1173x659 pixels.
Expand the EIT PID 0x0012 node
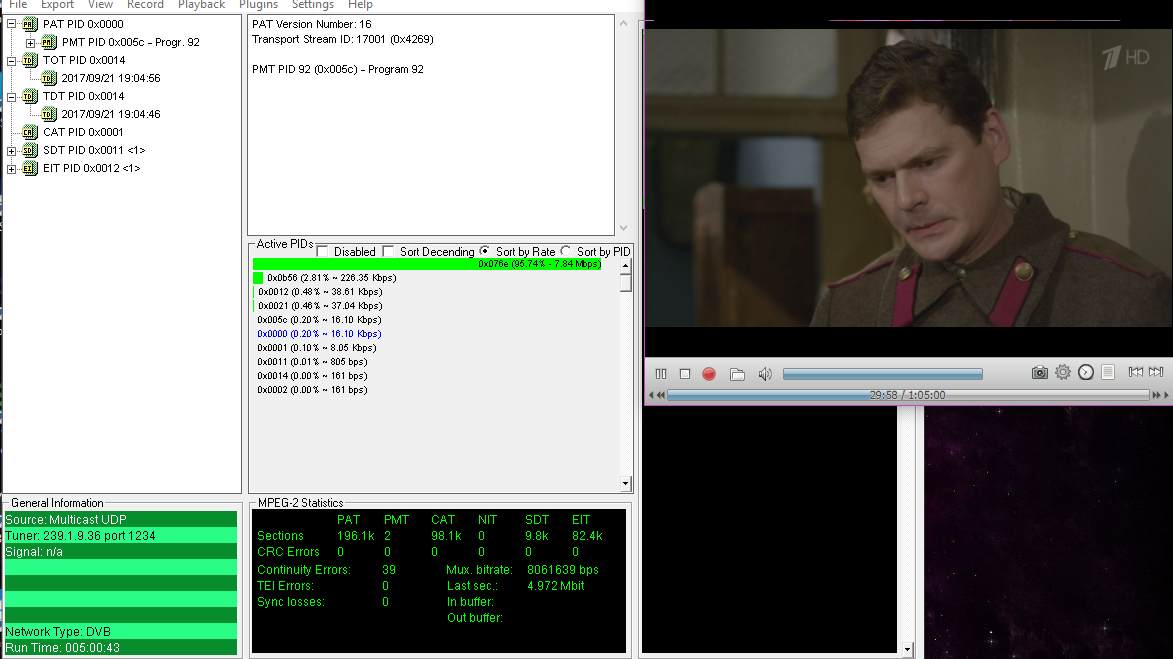tap(11, 169)
